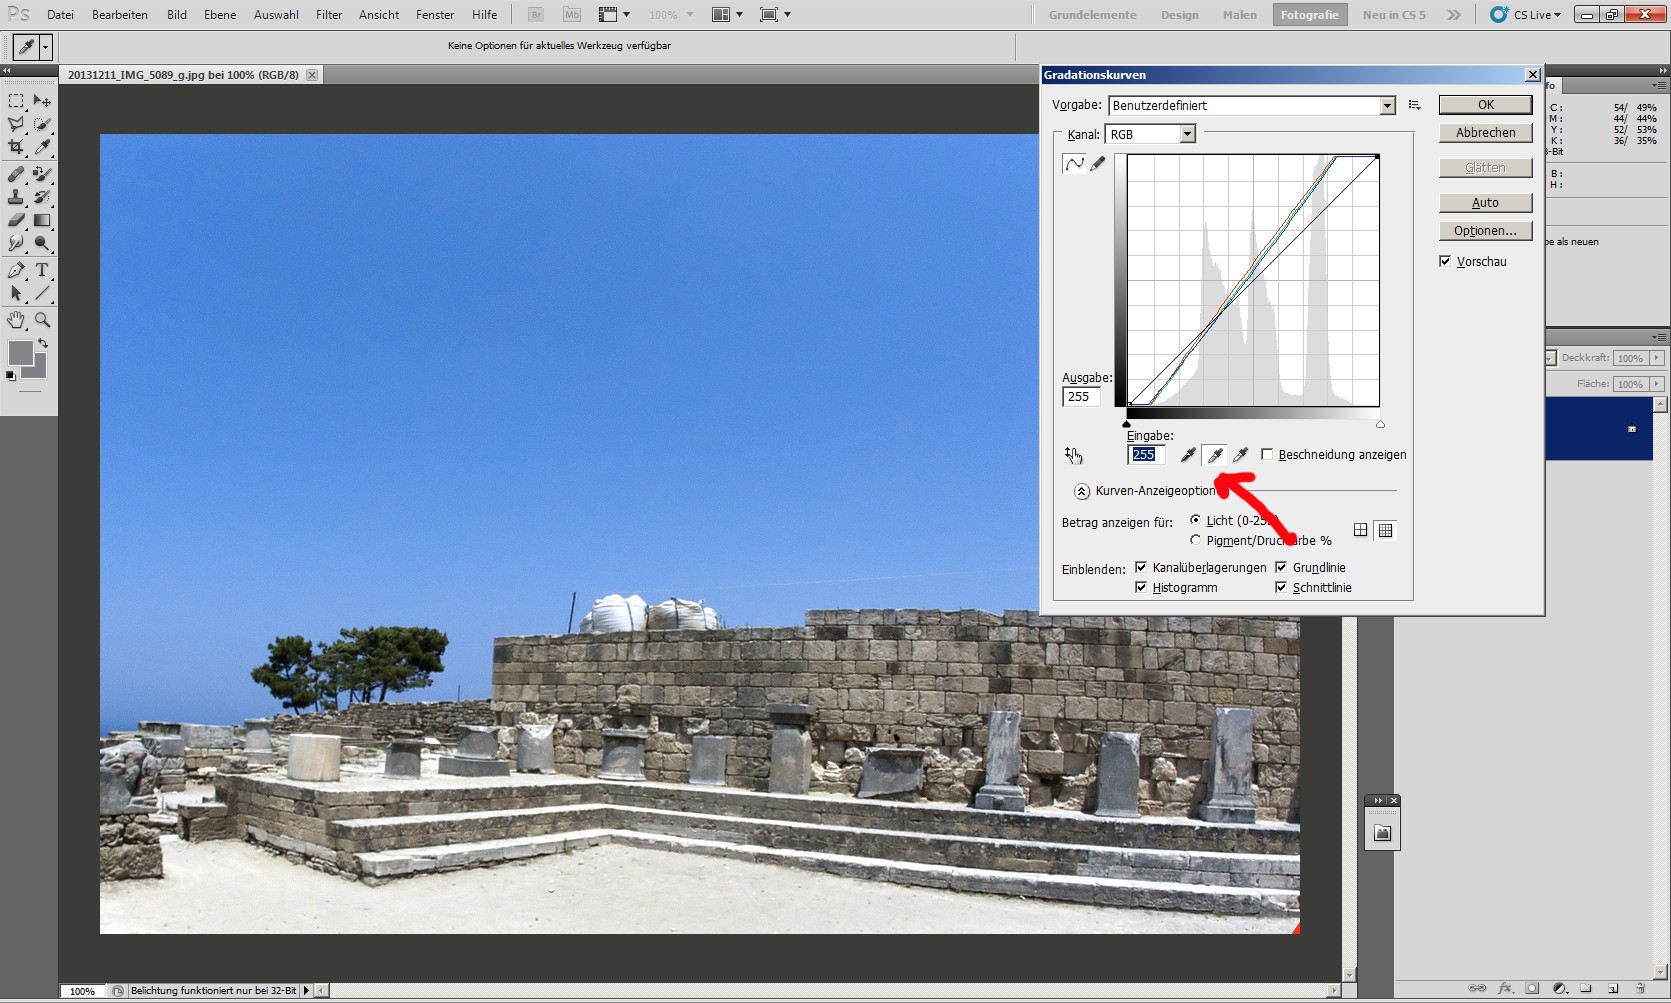Click the on-image adjustment hand tool
Screen dimensions: 1671x1003
coord(1073,455)
